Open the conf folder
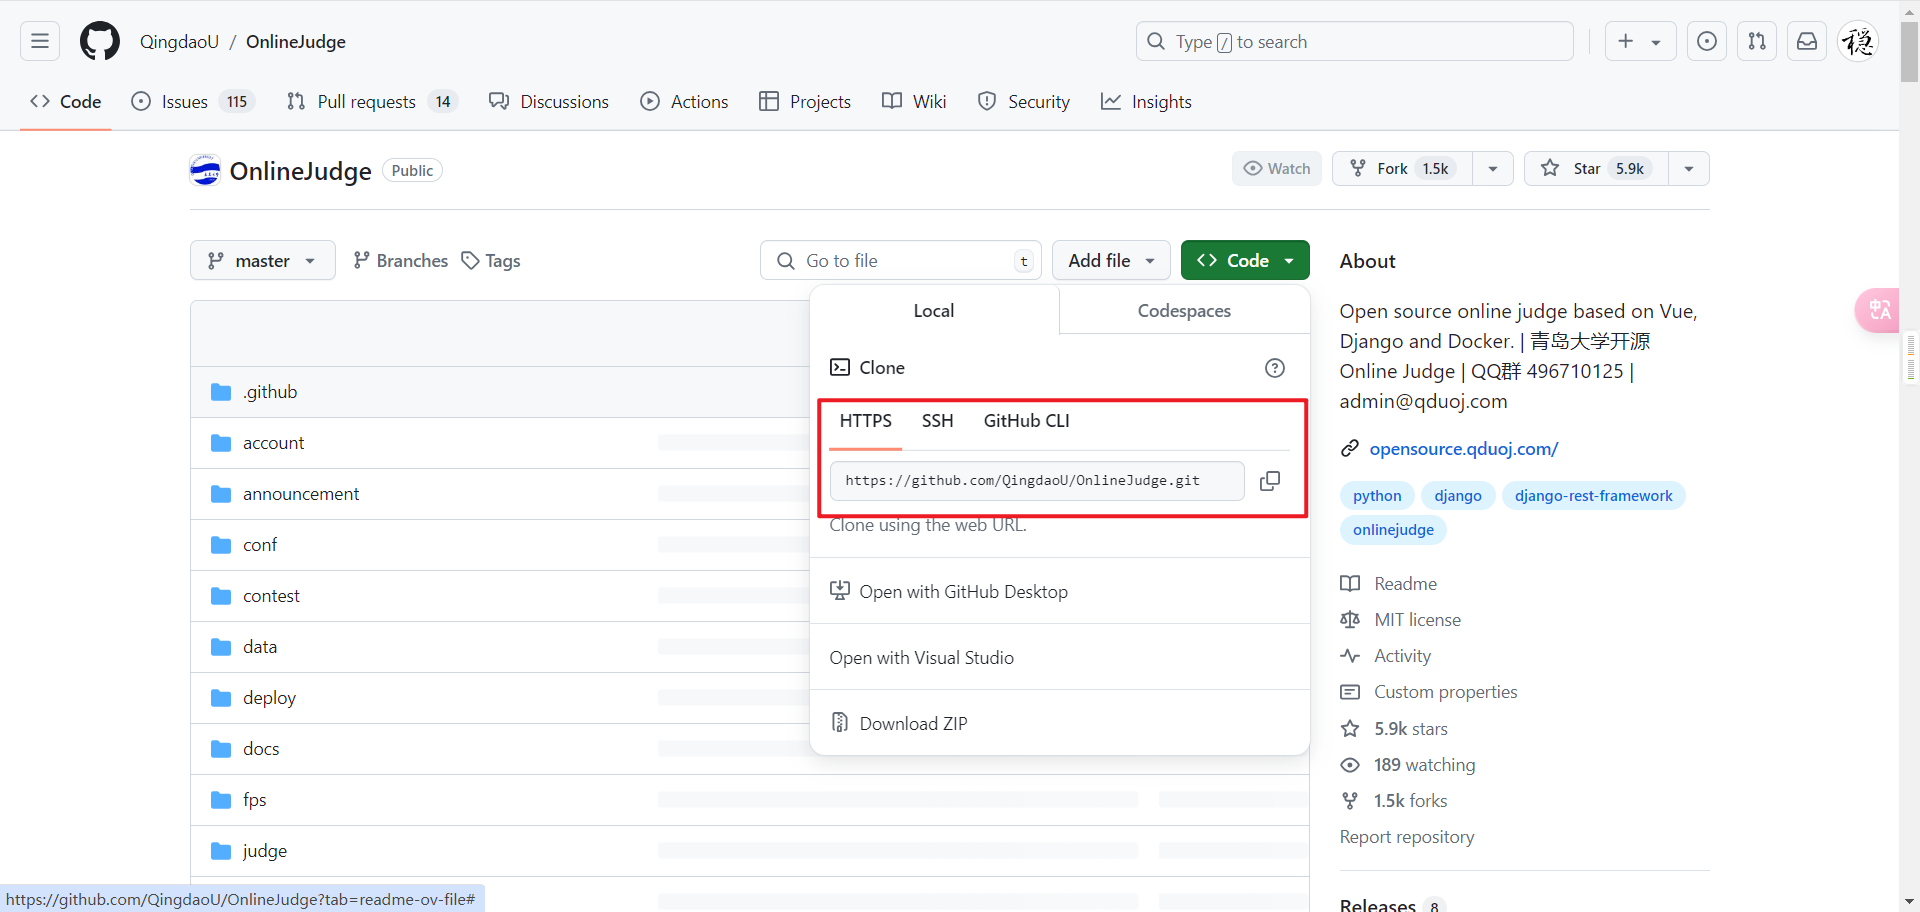This screenshot has height=912, width=1920. tap(260, 545)
